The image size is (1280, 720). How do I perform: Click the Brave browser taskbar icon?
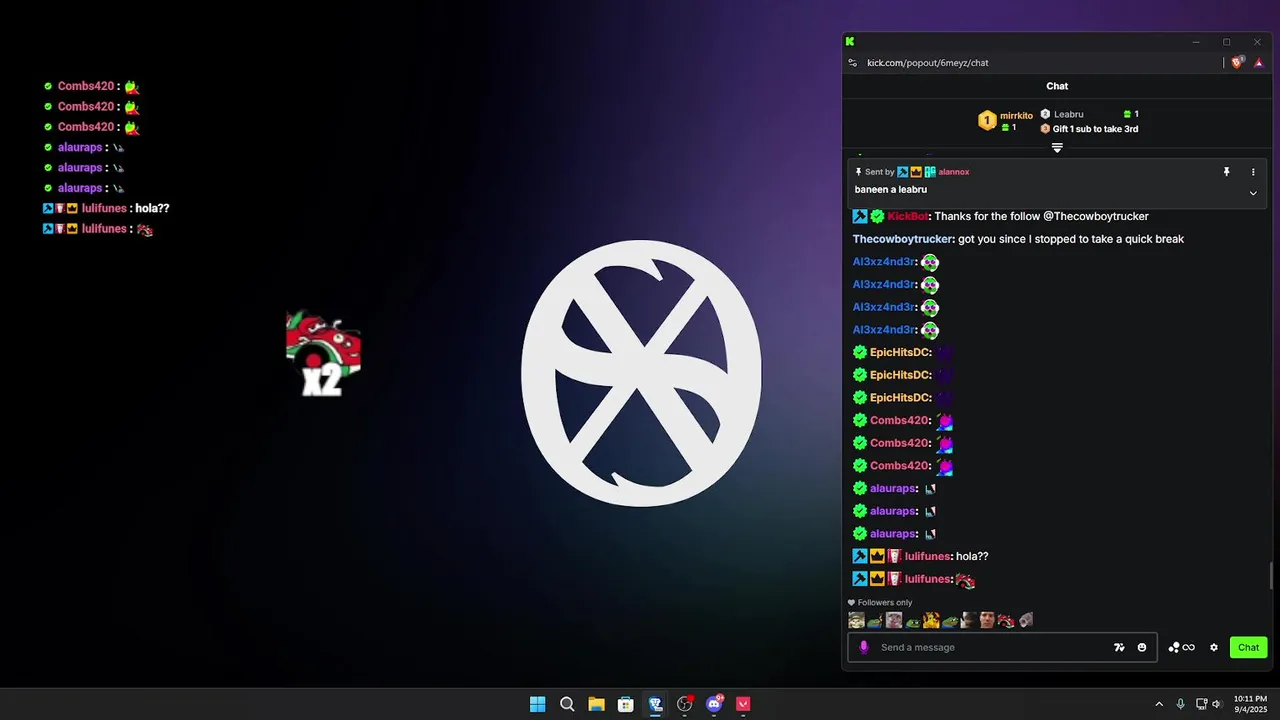click(655, 704)
